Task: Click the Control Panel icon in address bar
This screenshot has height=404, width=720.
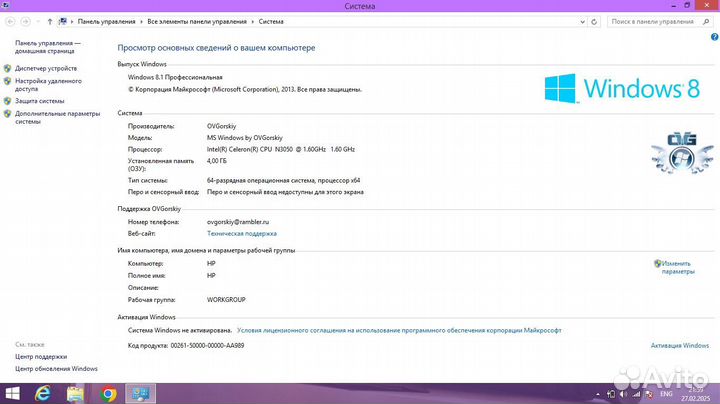Action: (63, 22)
